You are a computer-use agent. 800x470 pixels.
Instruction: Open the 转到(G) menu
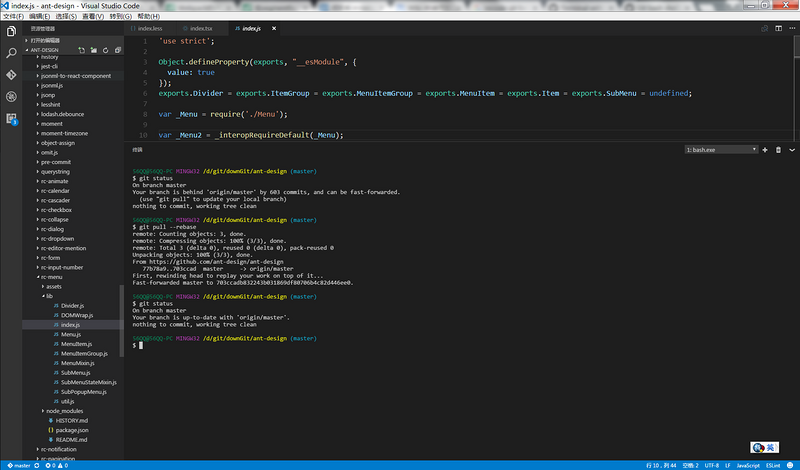click(x=120, y=16)
